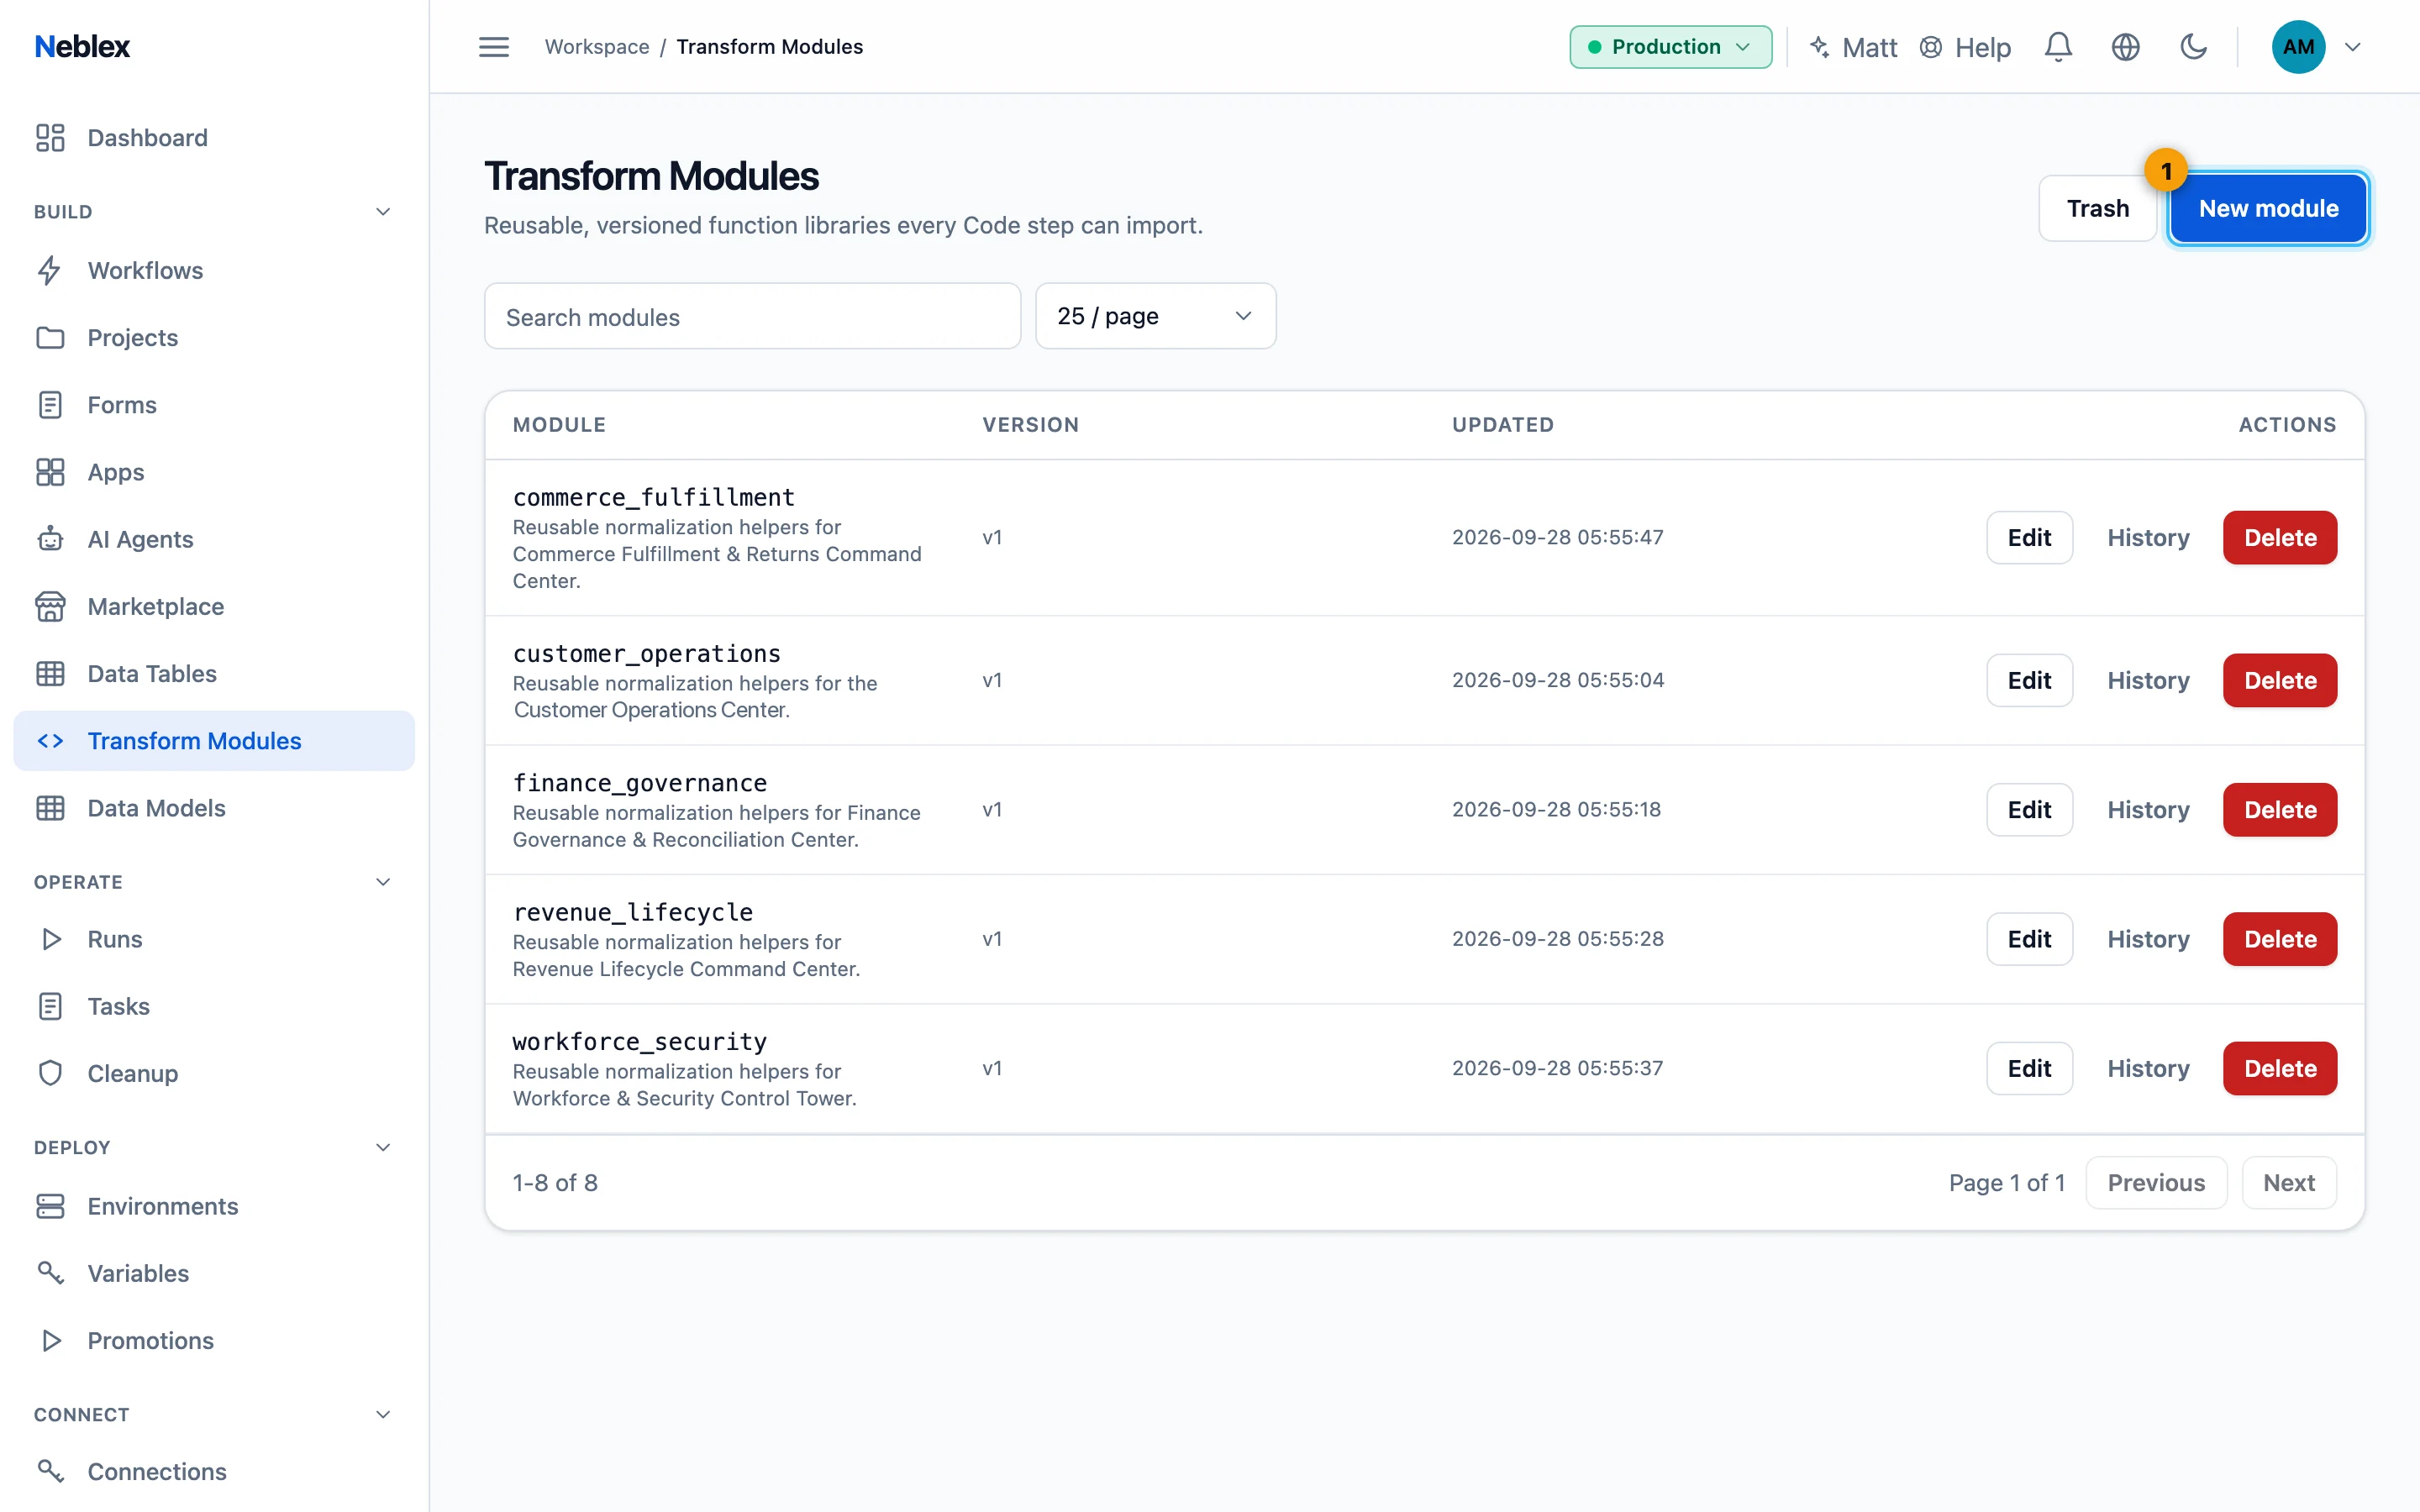Screen dimensions: 2420x1512
Task: Delete the workforce_security module
Action: (x=2280, y=1068)
